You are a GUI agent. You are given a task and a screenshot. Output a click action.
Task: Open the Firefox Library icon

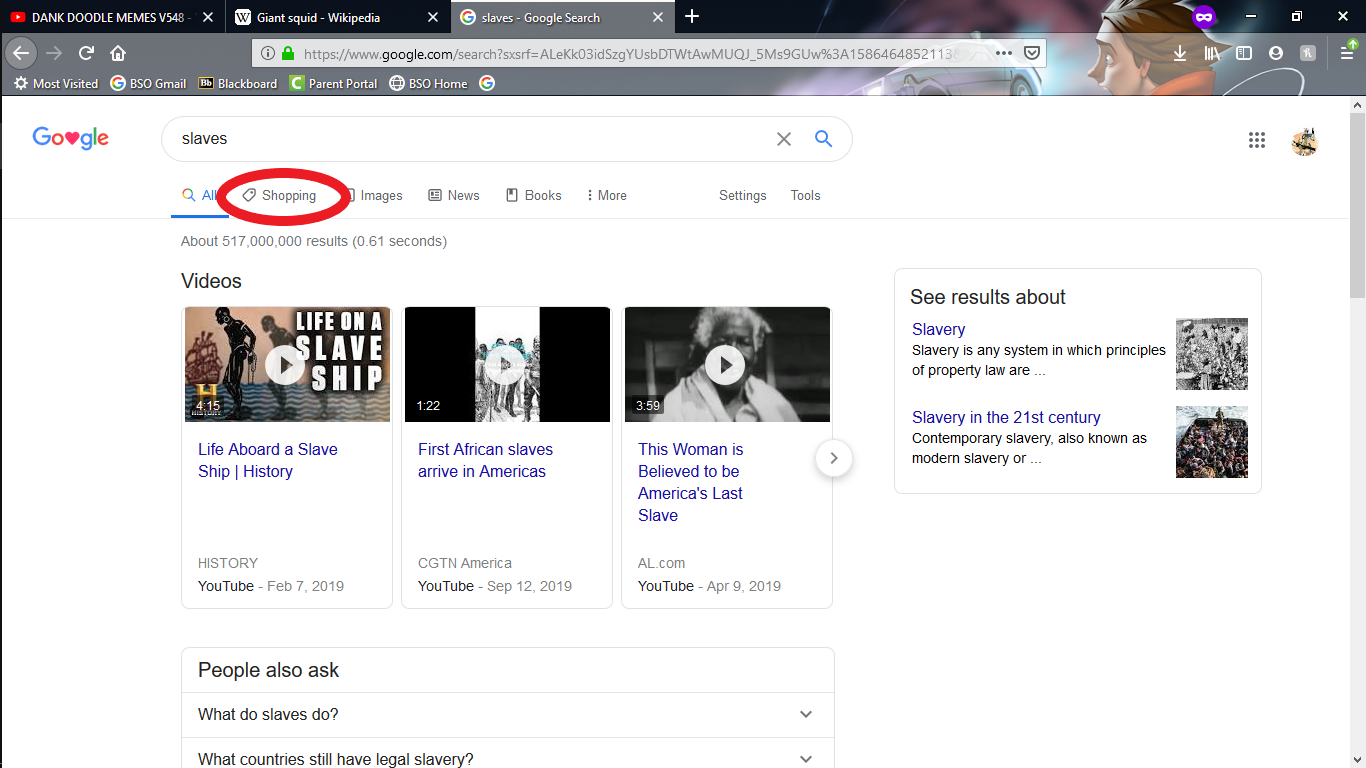pos(1212,53)
